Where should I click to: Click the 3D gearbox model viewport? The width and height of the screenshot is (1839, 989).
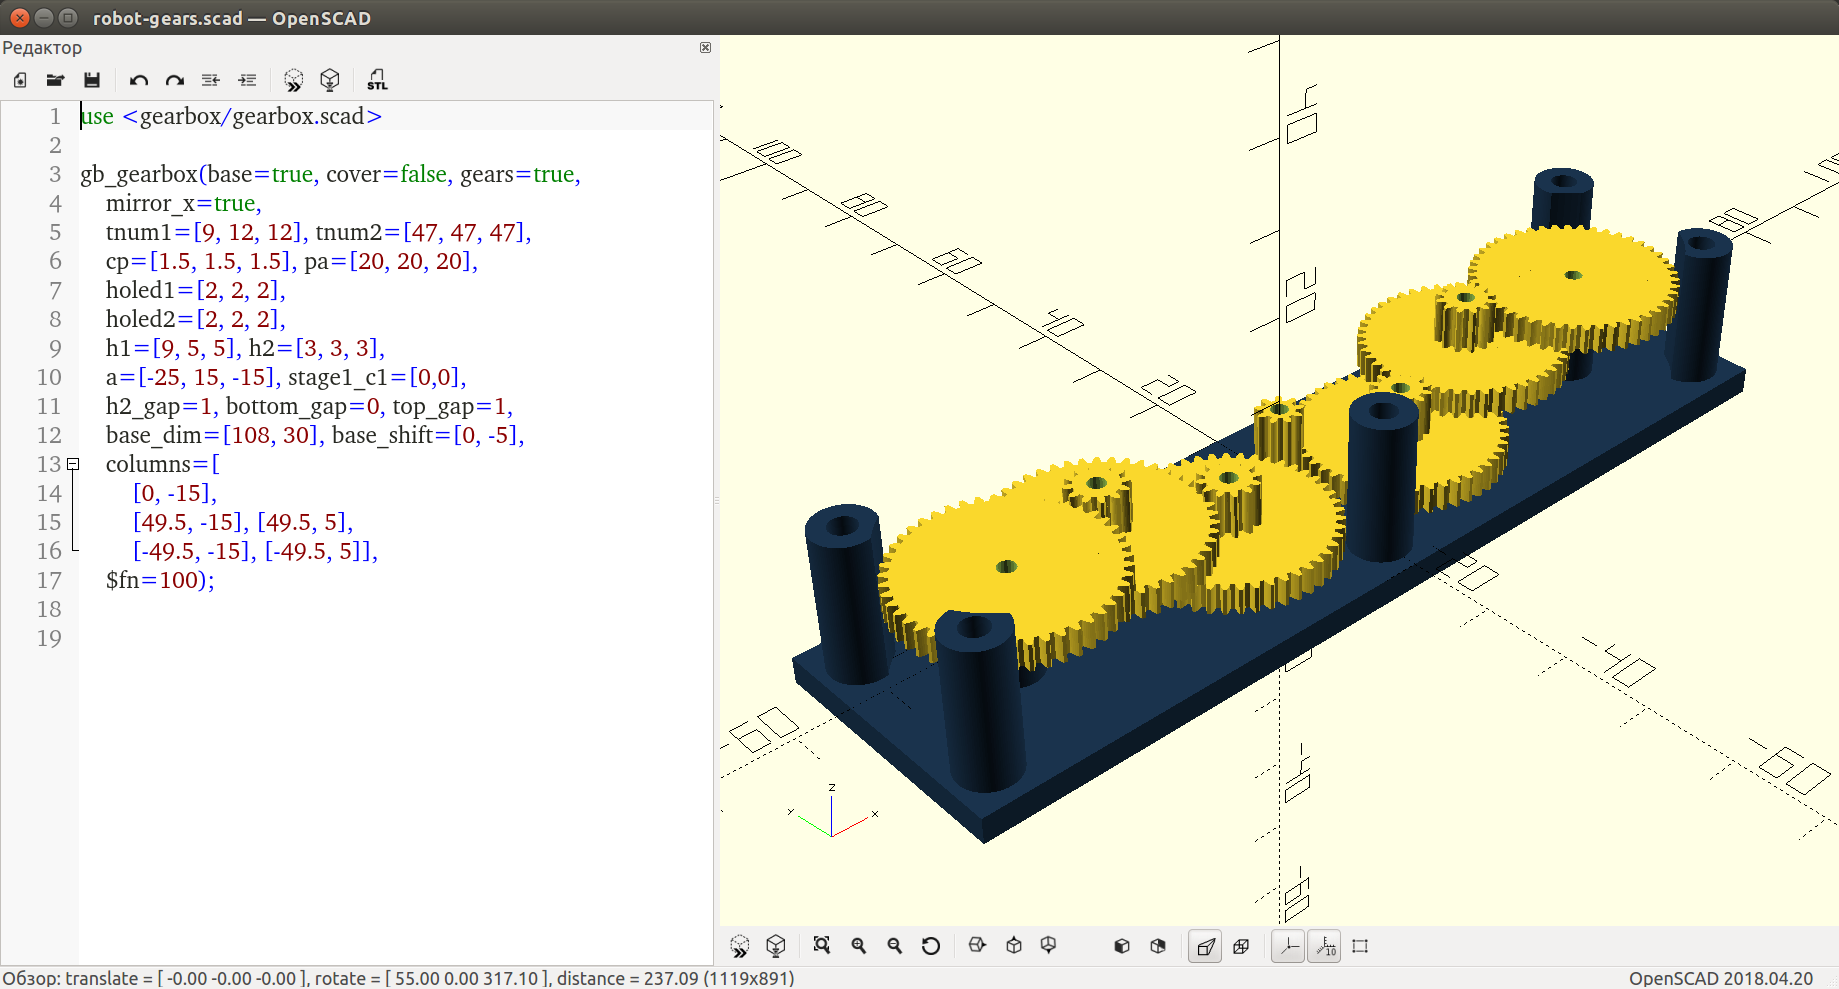1279,480
